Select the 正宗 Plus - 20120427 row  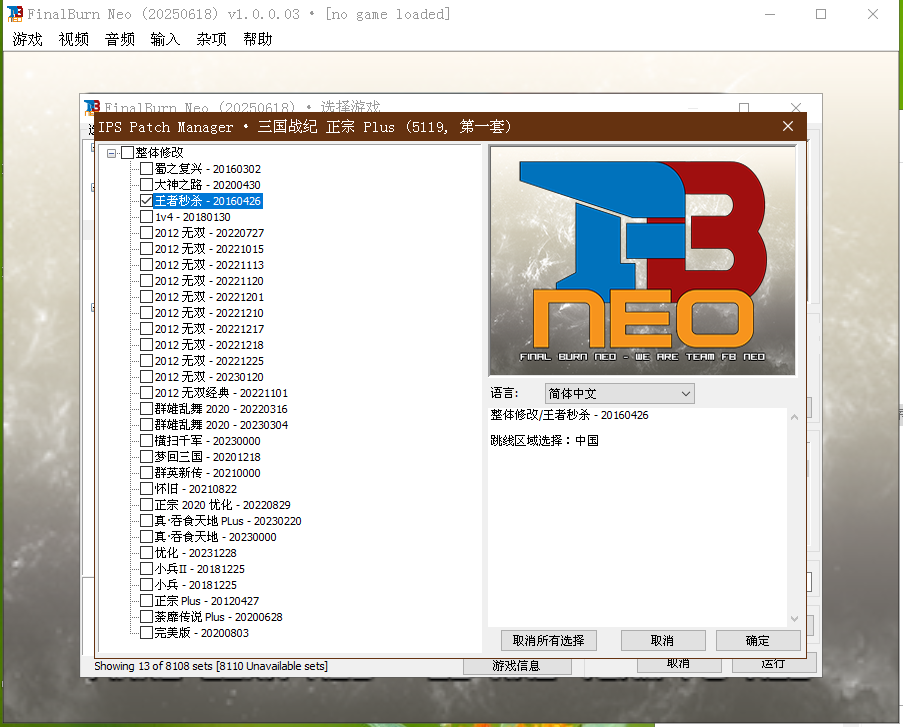coord(207,601)
